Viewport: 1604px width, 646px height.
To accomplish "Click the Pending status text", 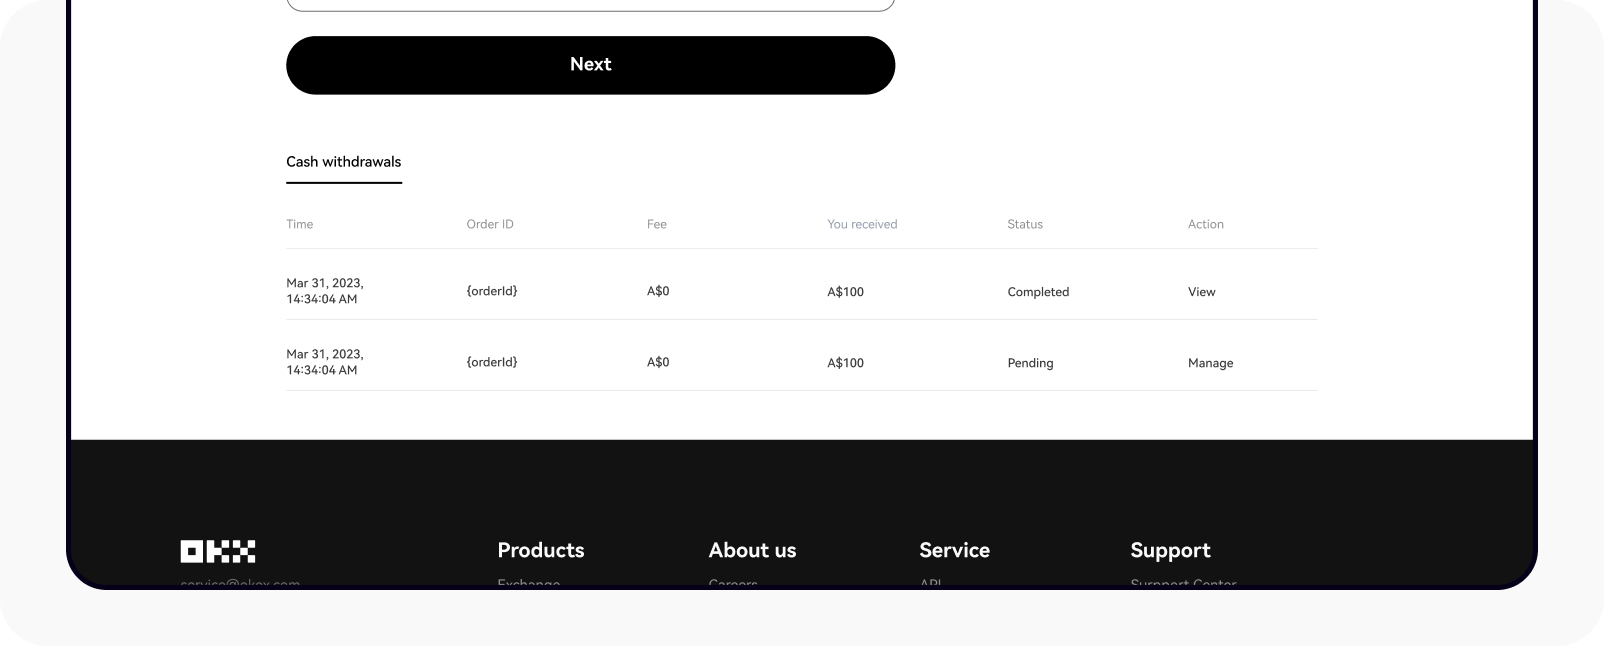I will coord(1030,363).
